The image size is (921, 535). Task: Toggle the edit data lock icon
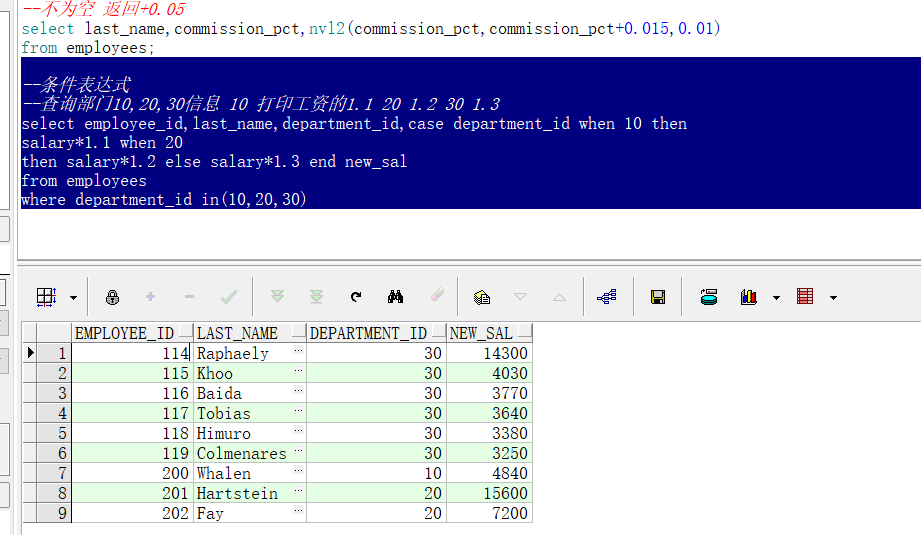[112, 297]
